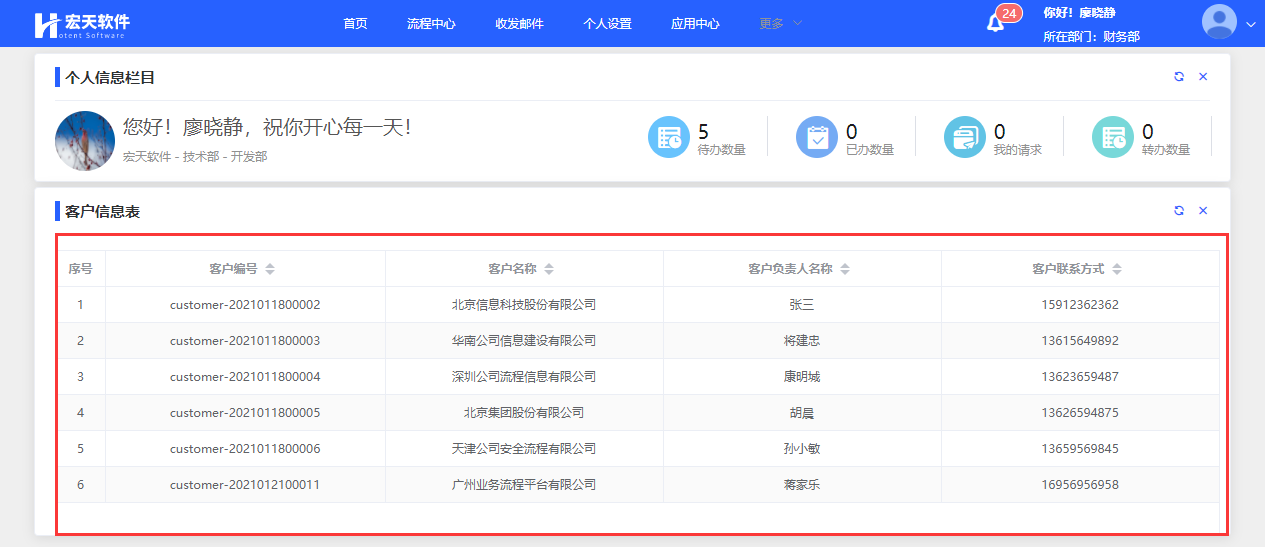Viewport: 1265px width, 547px height.
Task: Refresh the 个人信息栏目 panel
Action: click(1179, 77)
